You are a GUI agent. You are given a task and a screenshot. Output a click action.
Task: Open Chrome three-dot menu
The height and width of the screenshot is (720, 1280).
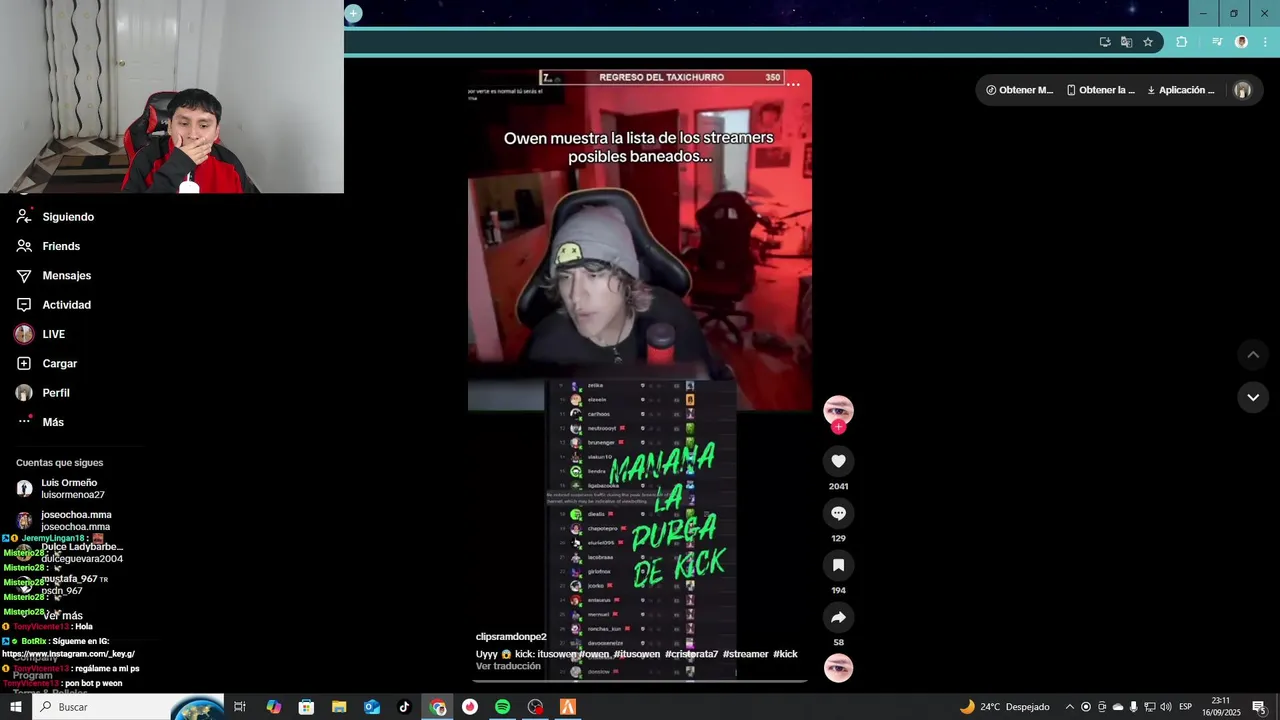(1265, 42)
